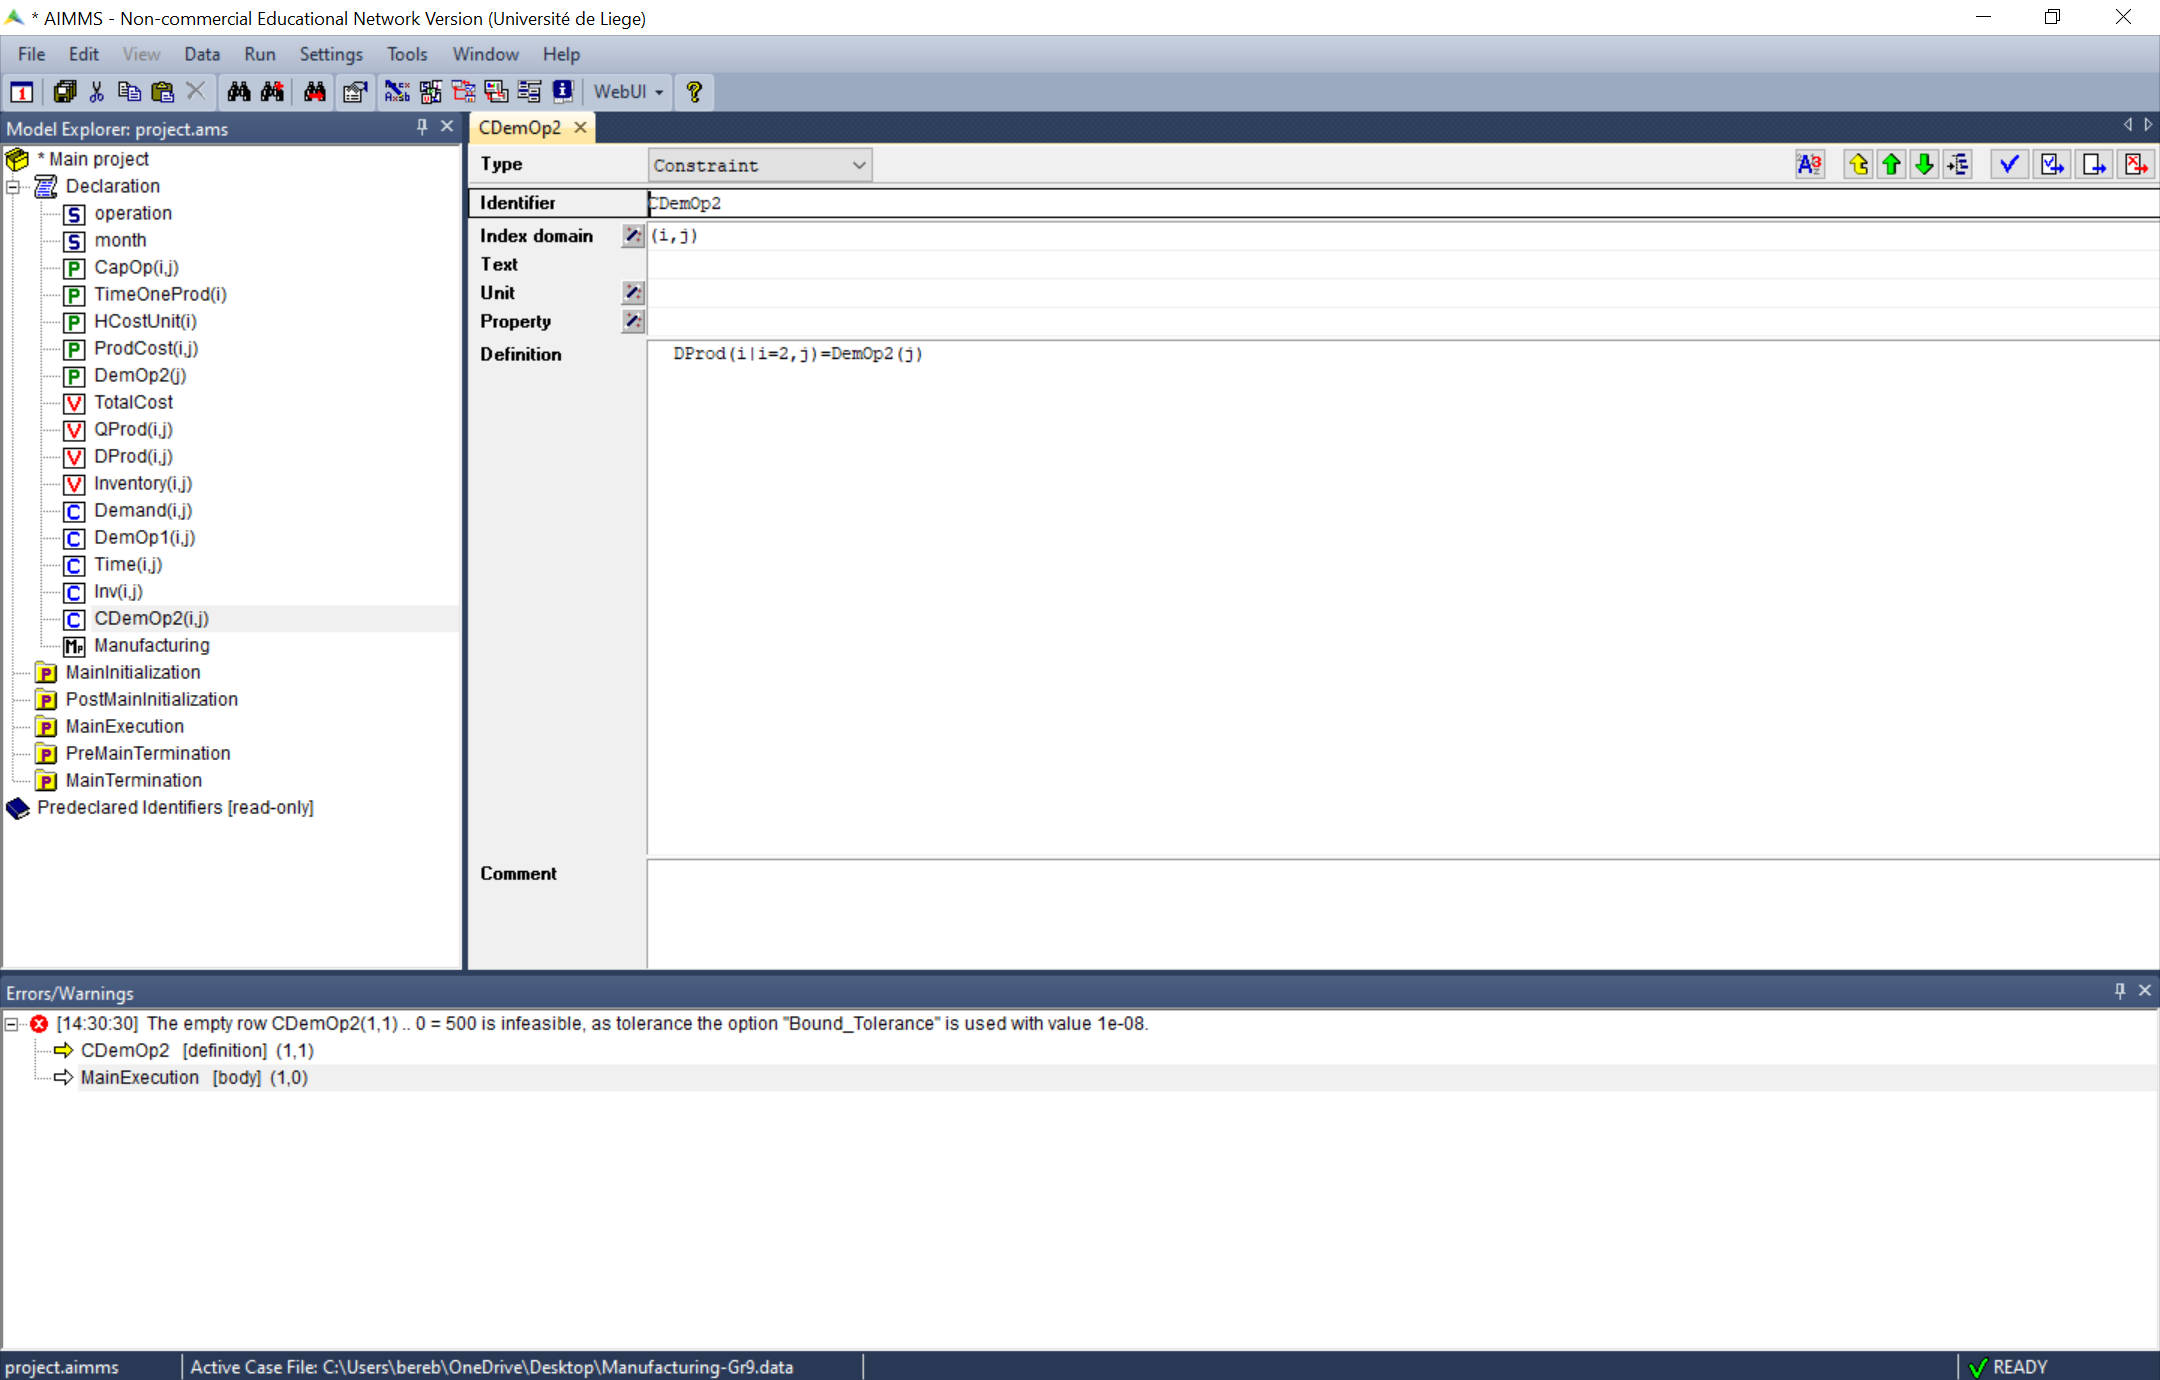
Task: Click the check, commit and close icon
Action: (2052, 164)
